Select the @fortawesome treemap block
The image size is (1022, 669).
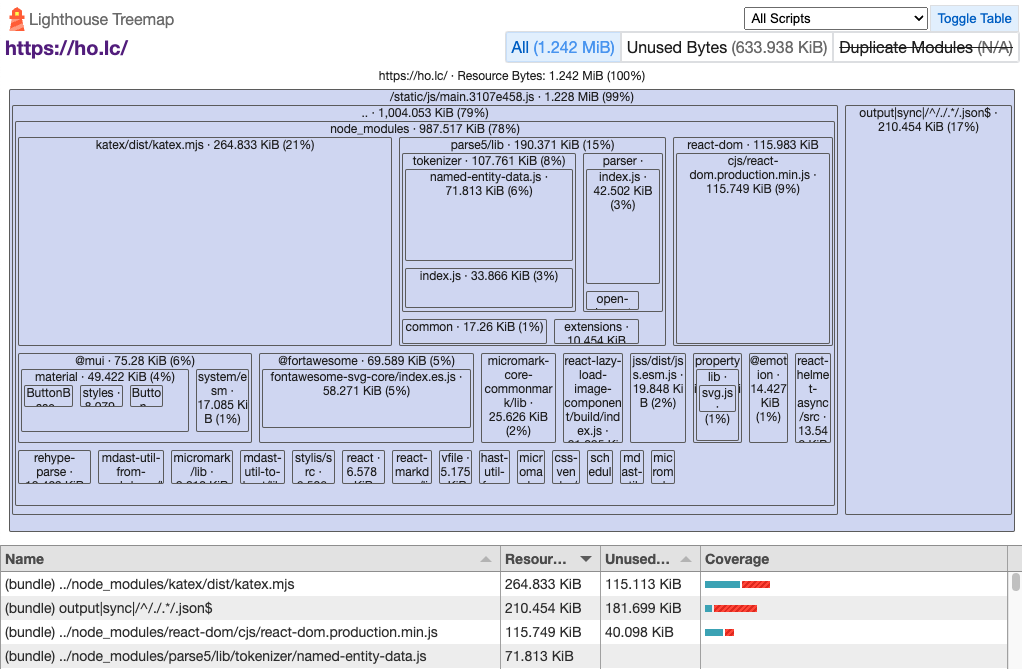[366, 360]
